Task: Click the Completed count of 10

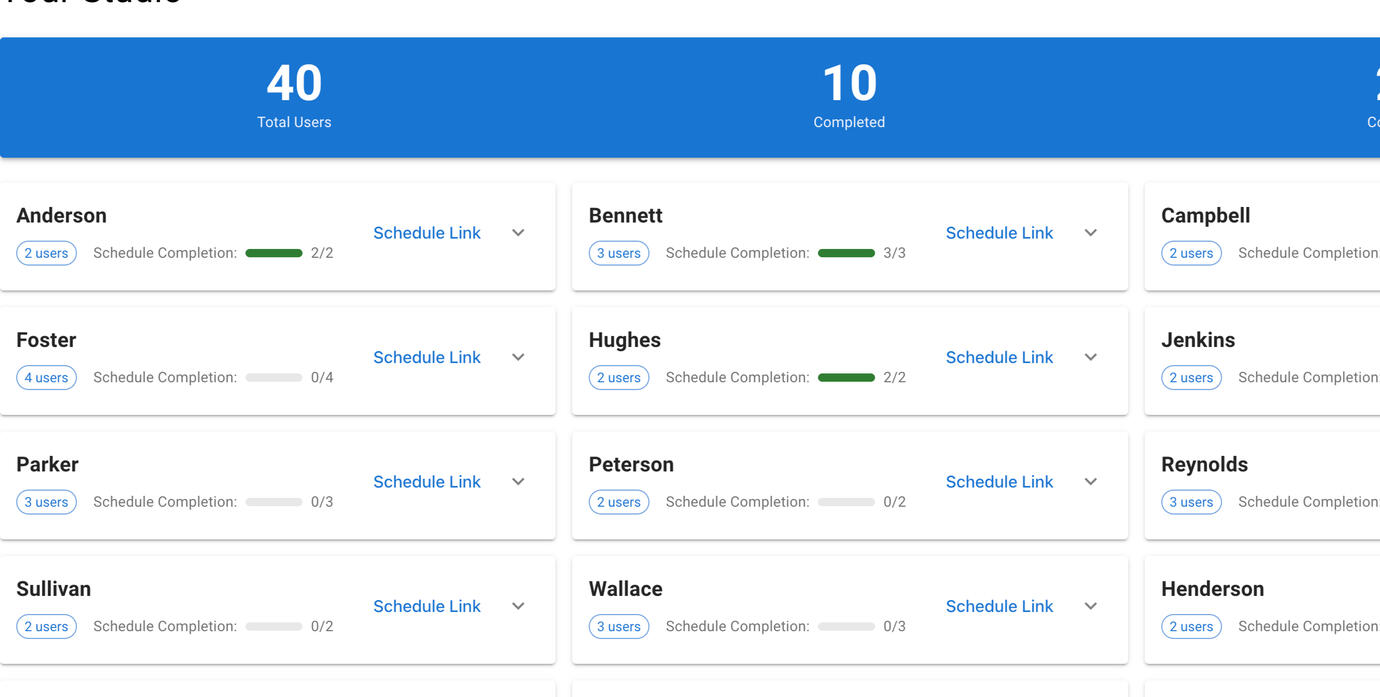Action: coord(849,97)
